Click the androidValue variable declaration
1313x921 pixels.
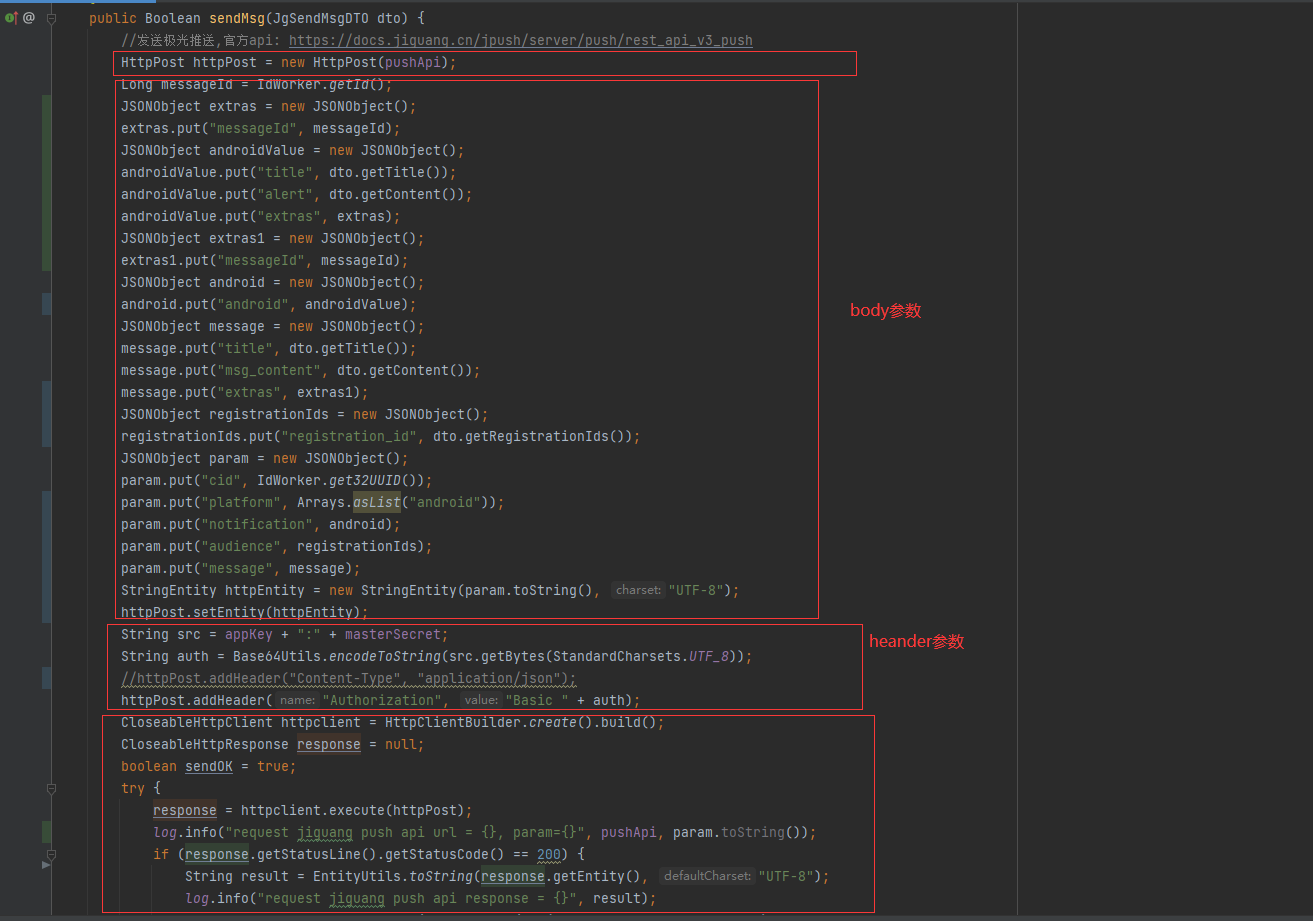pyautogui.click(x=257, y=150)
